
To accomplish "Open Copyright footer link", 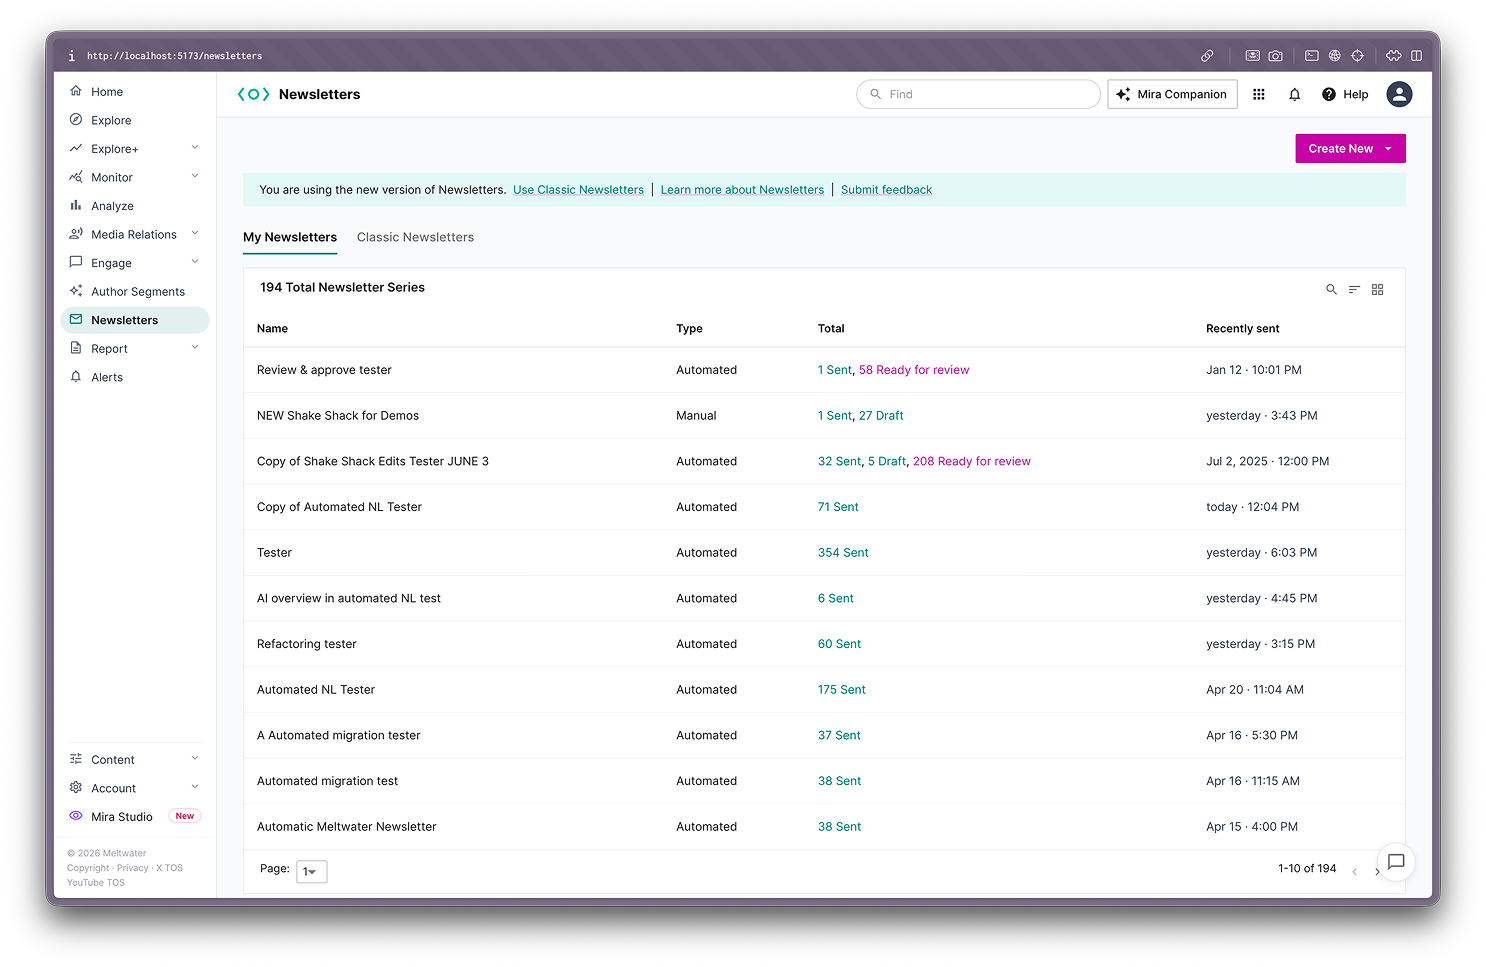I will click(88, 868).
